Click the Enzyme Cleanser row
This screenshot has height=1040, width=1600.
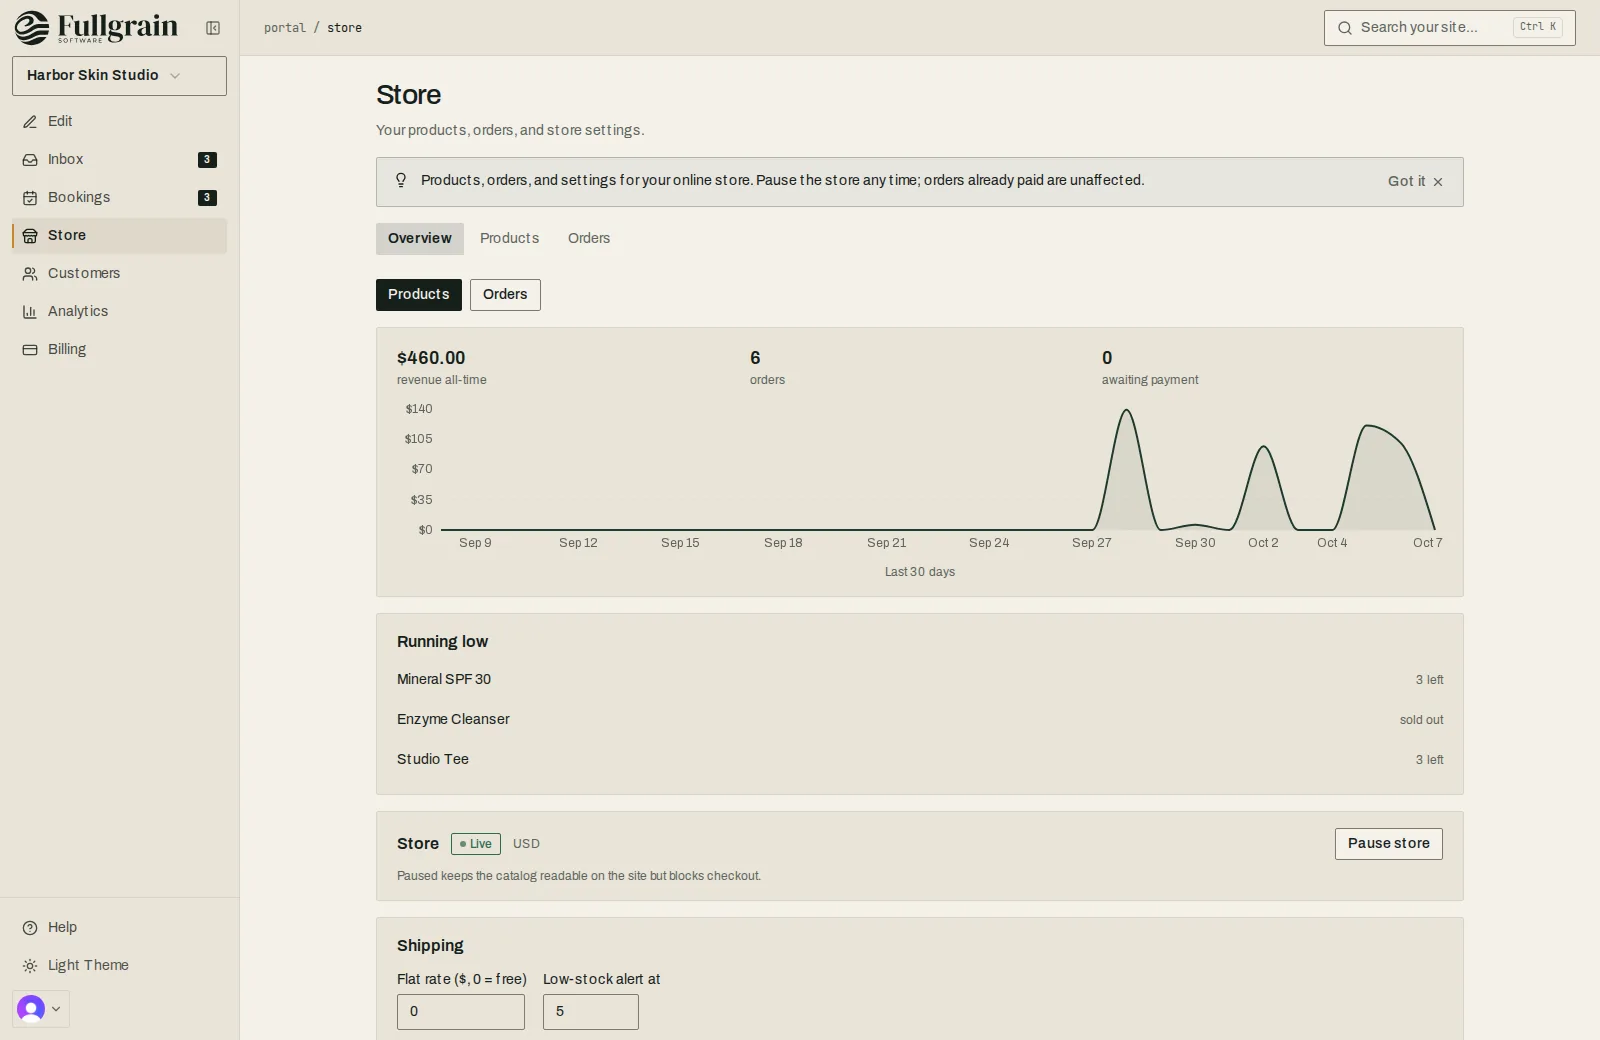(x=920, y=720)
